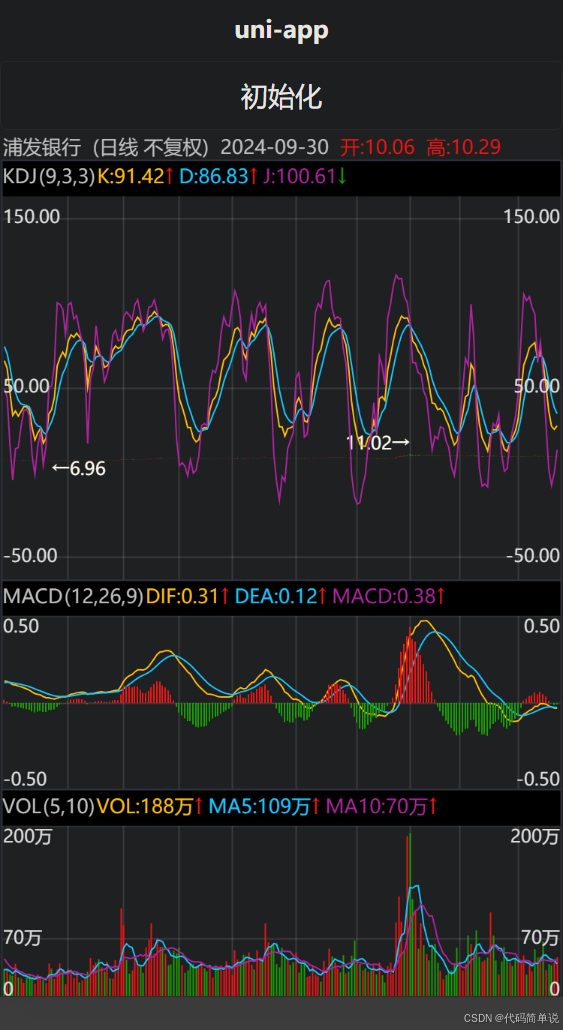The width and height of the screenshot is (563, 1030).
Task: Click the open price 开:10.06
Action: pos(377,147)
